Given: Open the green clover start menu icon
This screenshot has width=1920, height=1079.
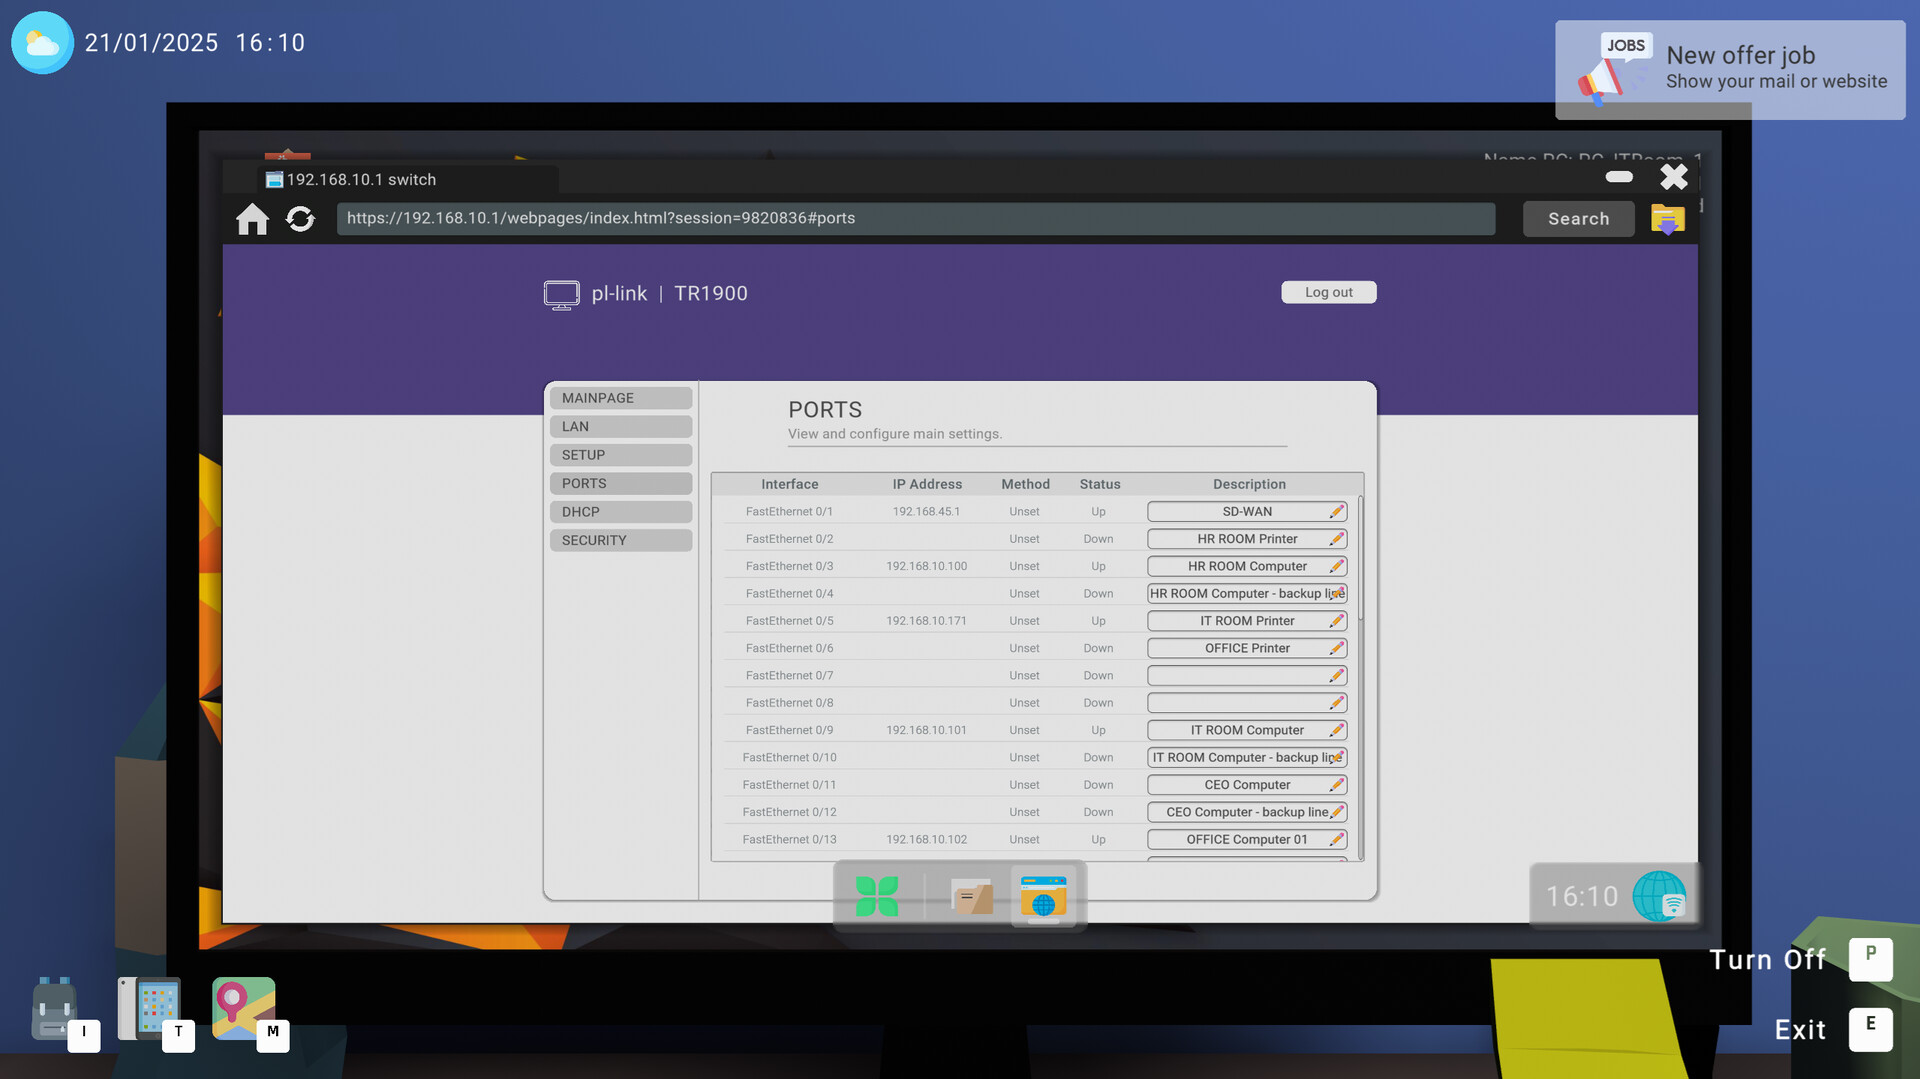Looking at the screenshot, I should click(877, 896).
